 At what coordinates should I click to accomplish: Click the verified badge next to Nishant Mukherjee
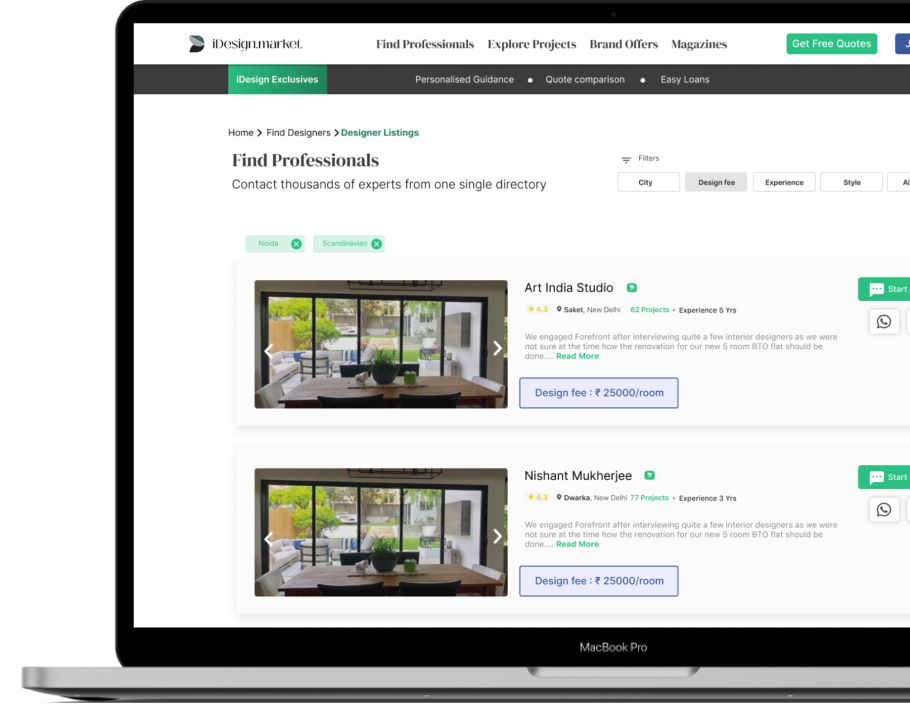(650, 475)
